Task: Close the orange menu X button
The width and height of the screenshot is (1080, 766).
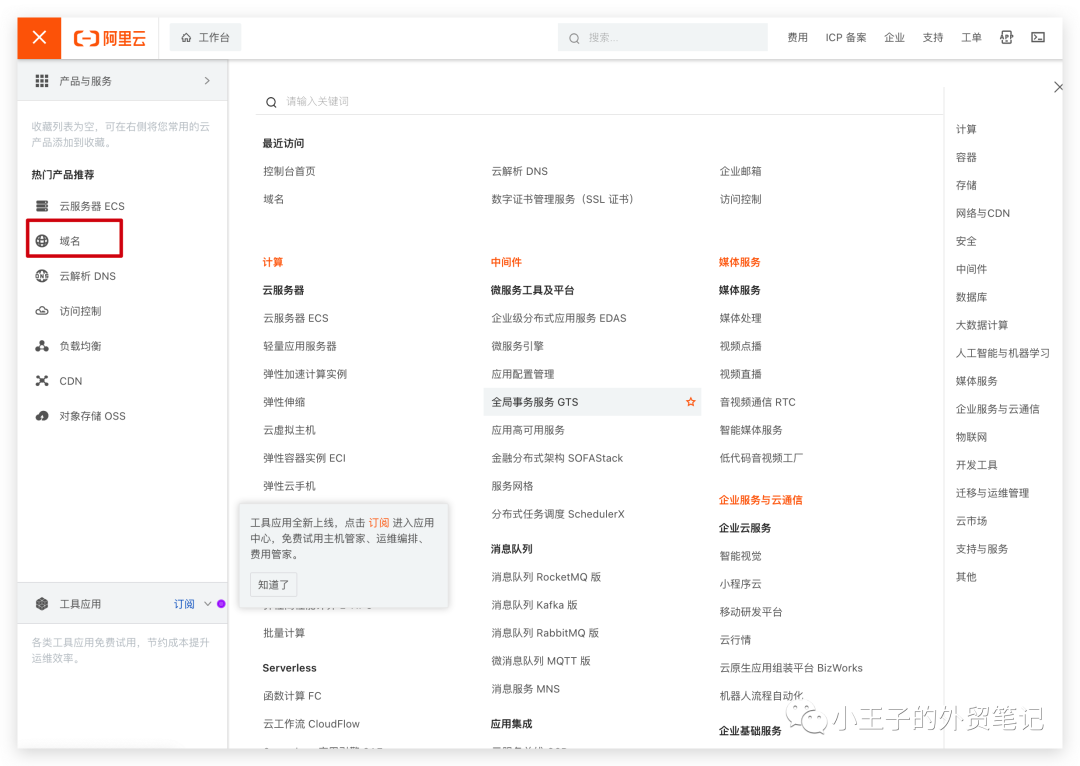Action: tap(39, 38)
